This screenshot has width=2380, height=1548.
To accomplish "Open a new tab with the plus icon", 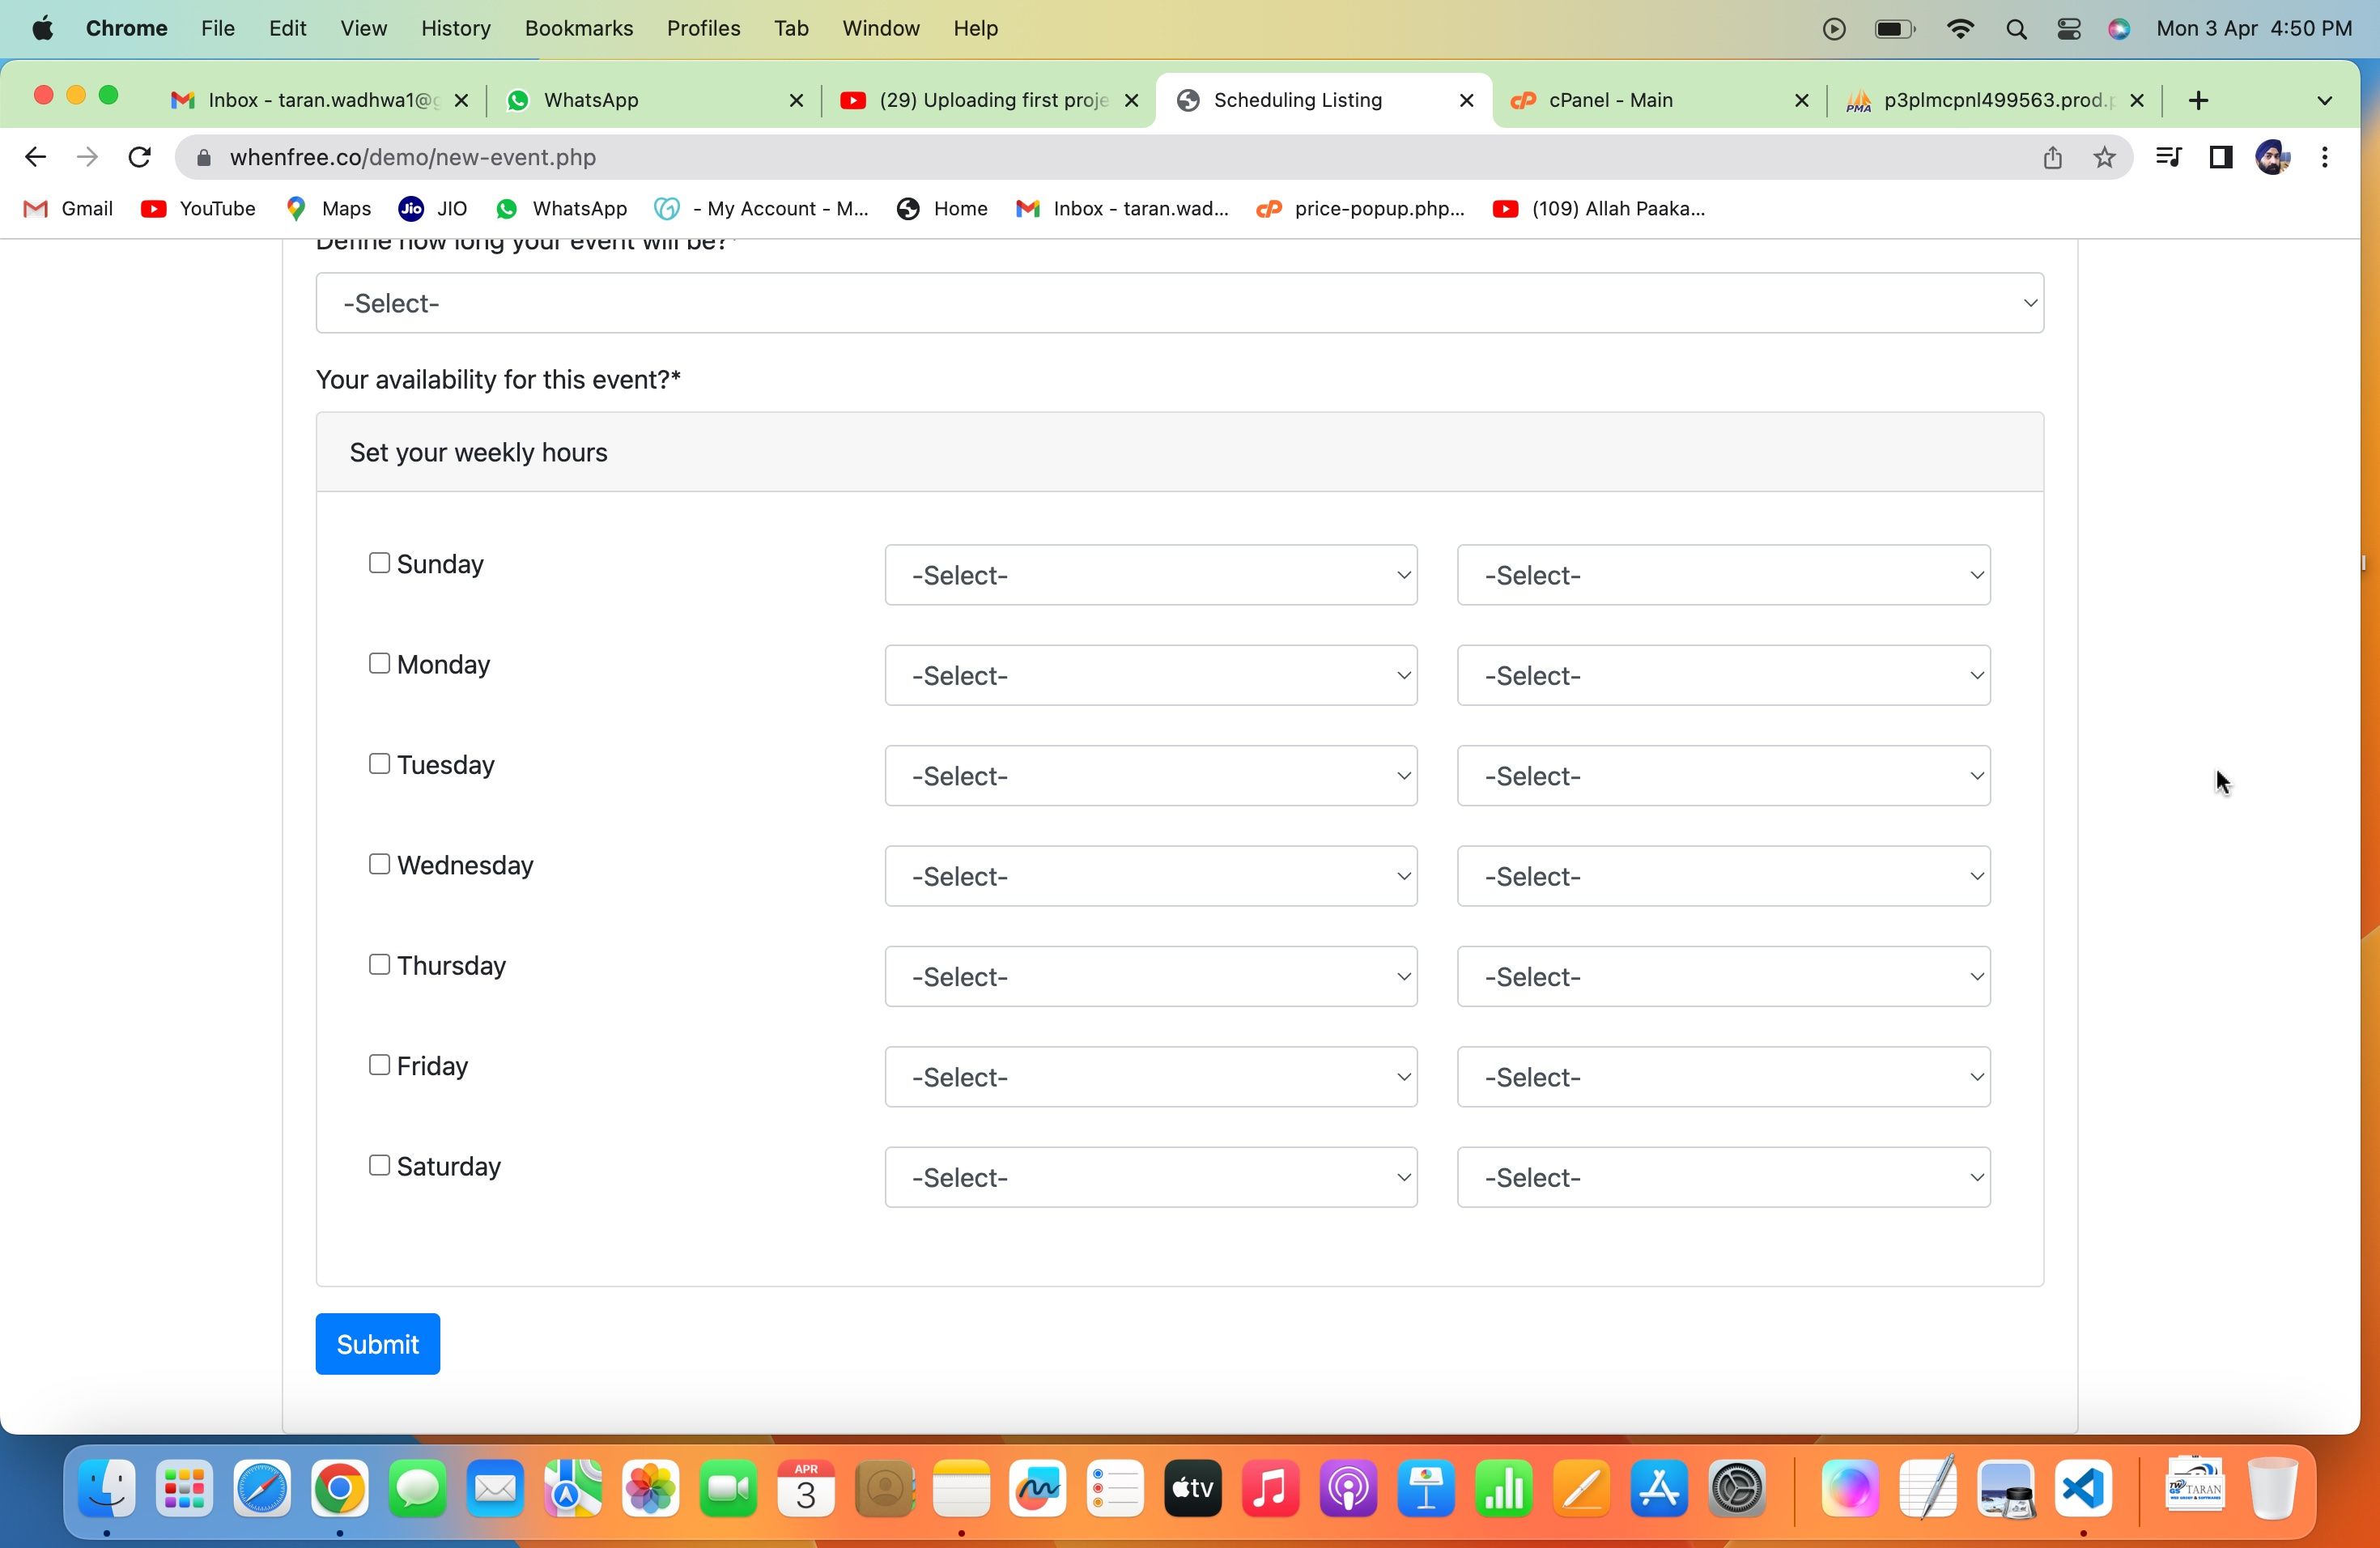I will 2197,100.
